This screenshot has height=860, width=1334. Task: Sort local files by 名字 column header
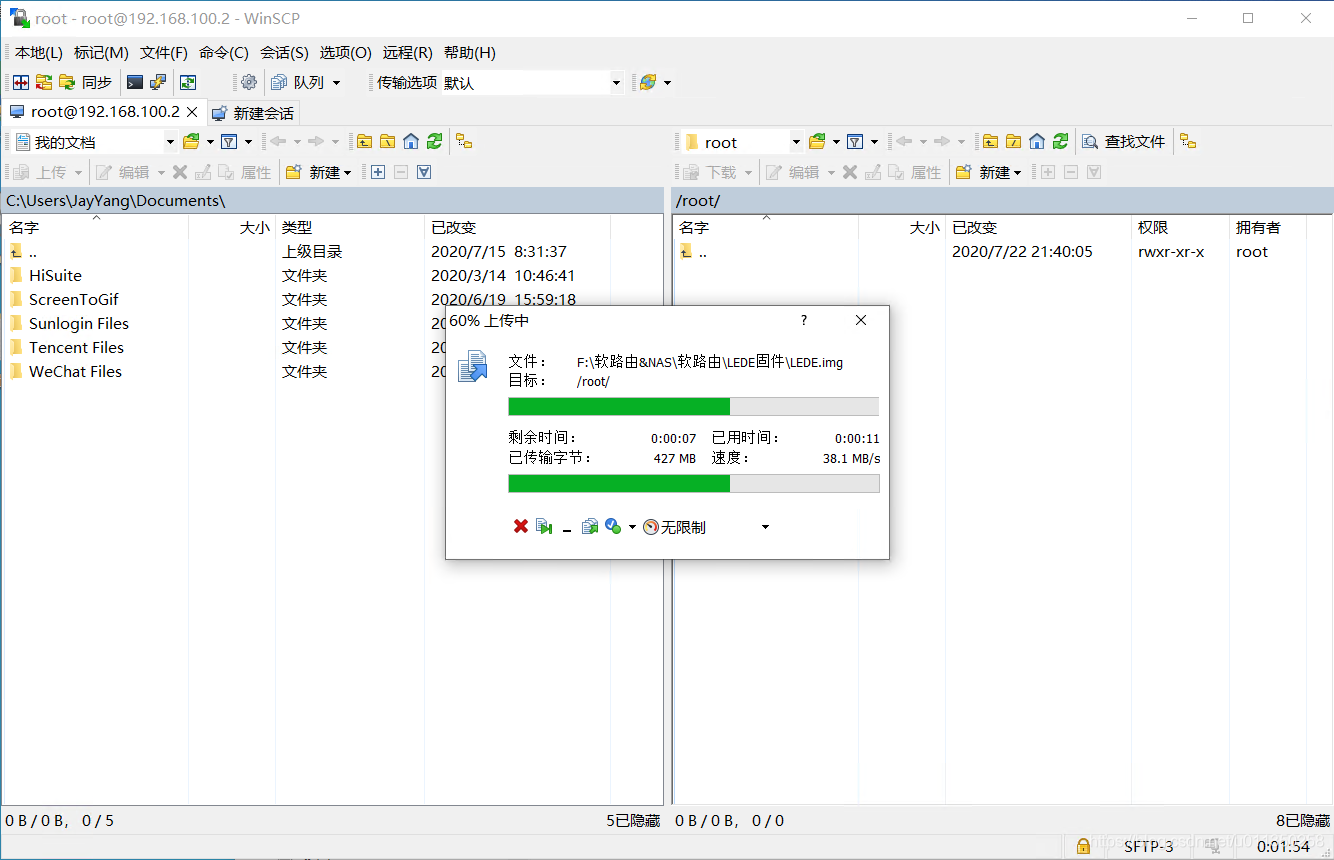click(x=95, y=227)
